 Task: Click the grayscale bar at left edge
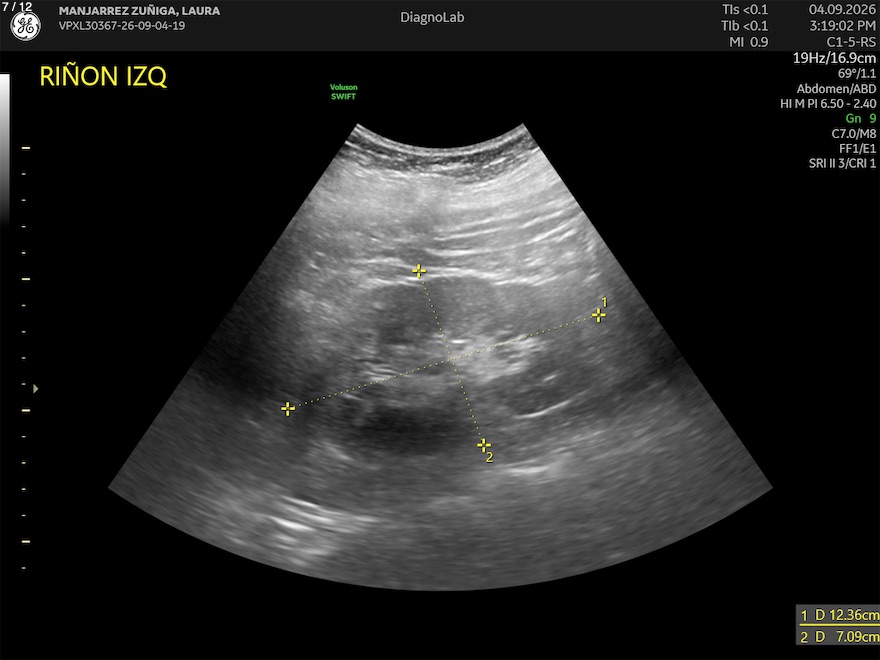pos(4,149)
